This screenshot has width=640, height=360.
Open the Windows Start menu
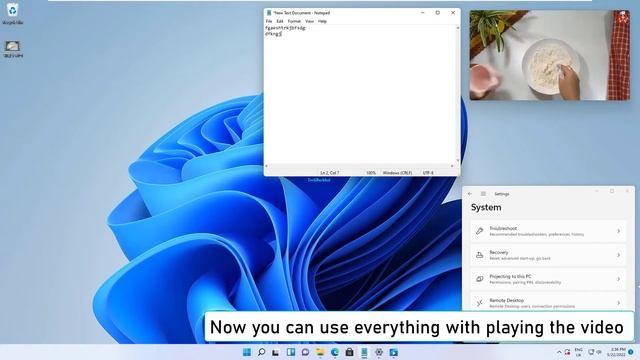(247, 352)
